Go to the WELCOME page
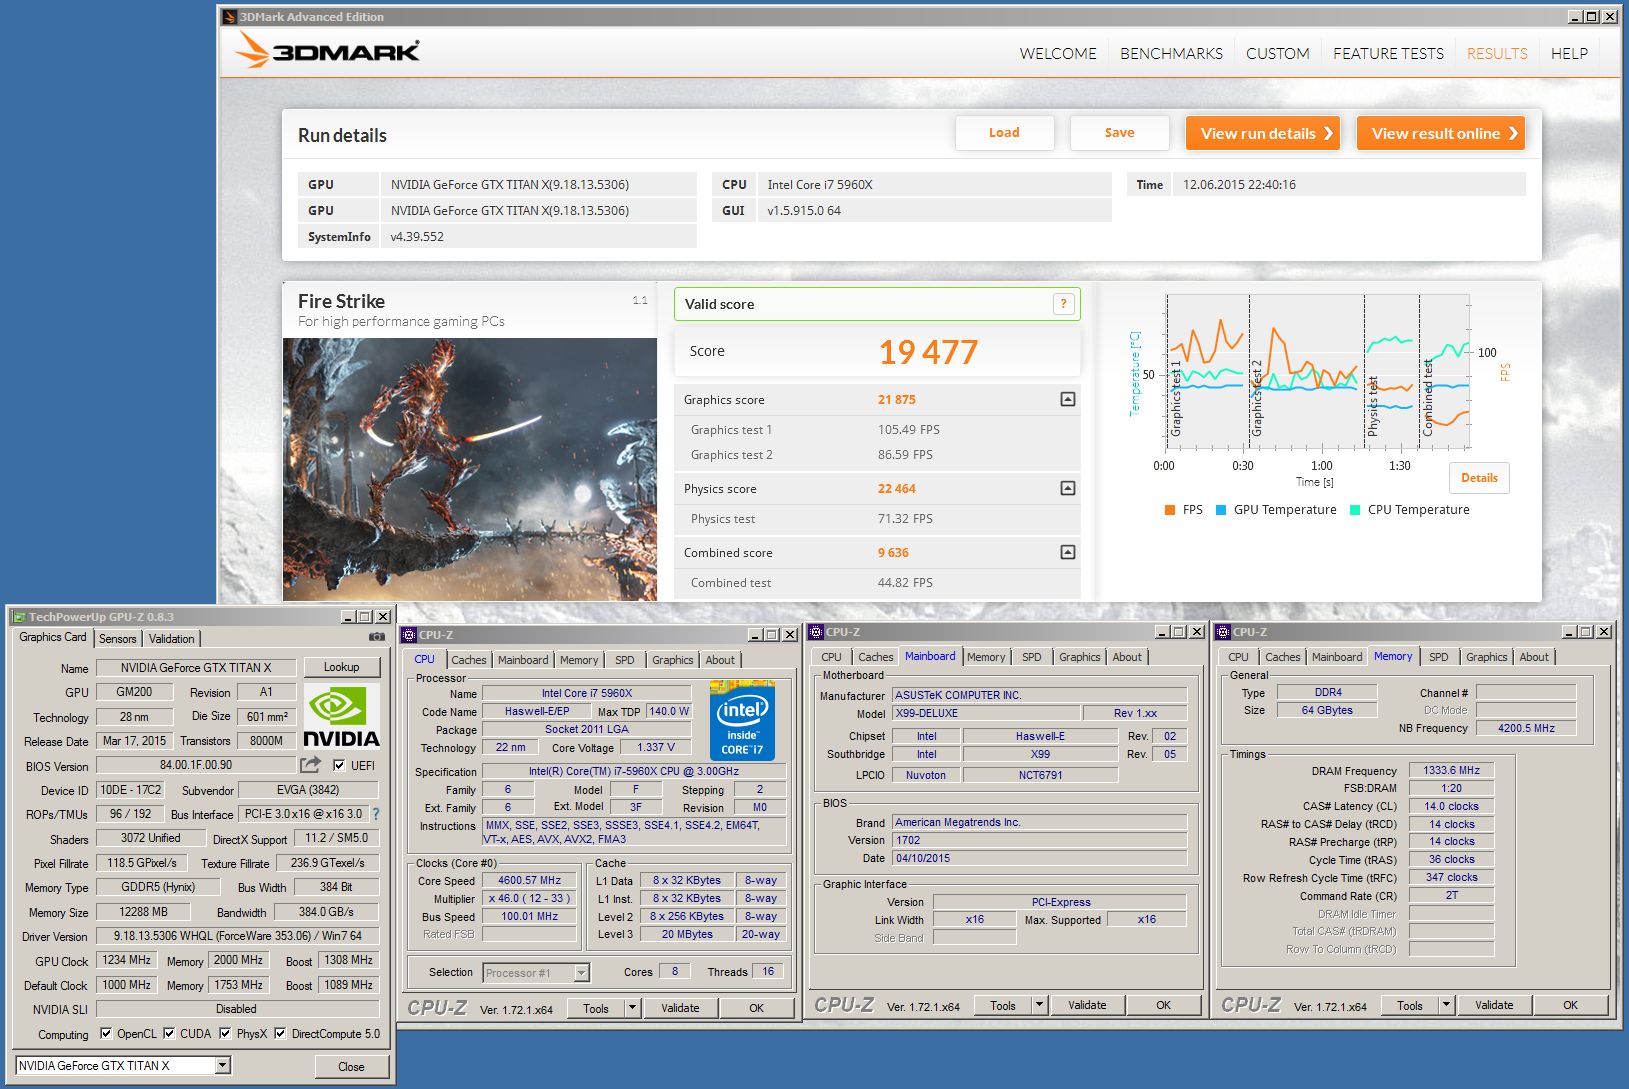This screenshot has height=1089, width=1629. point(1058,53)
